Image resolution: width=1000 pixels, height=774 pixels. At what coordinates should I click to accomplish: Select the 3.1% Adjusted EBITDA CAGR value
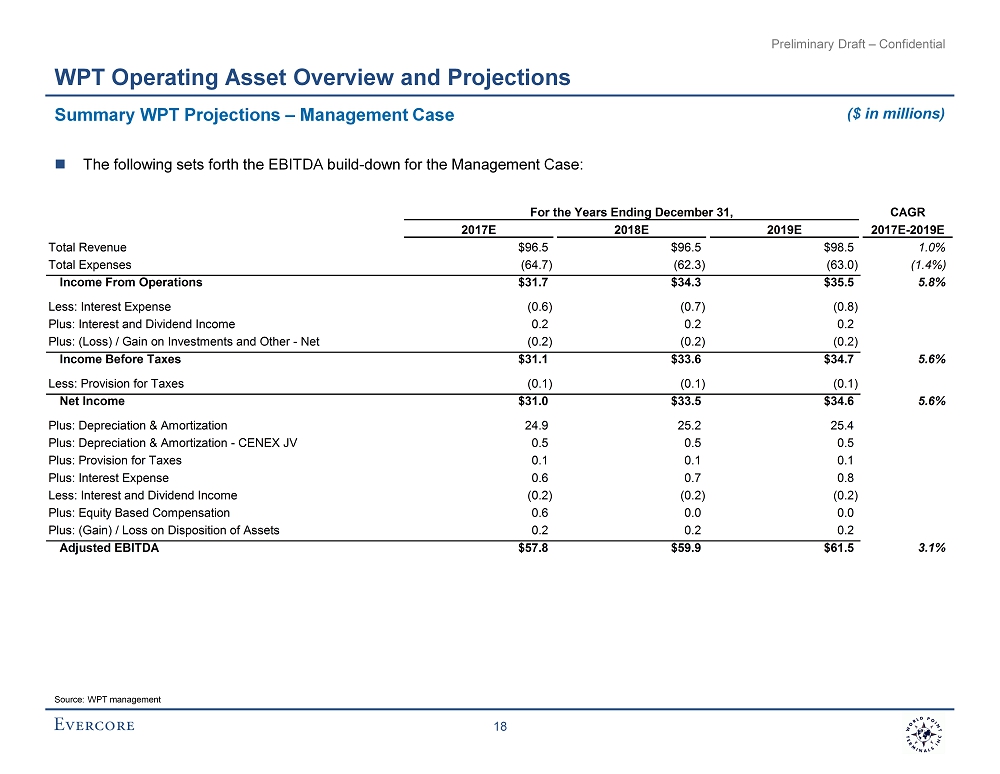pos(932,548)
